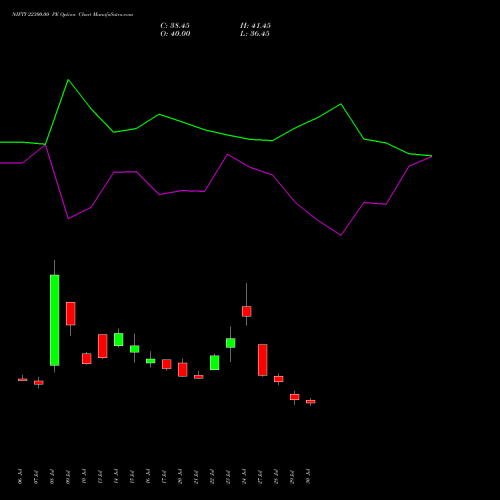Click the green indicator line peak
Screen dimensions: 500x500
(x=68, y=80)
